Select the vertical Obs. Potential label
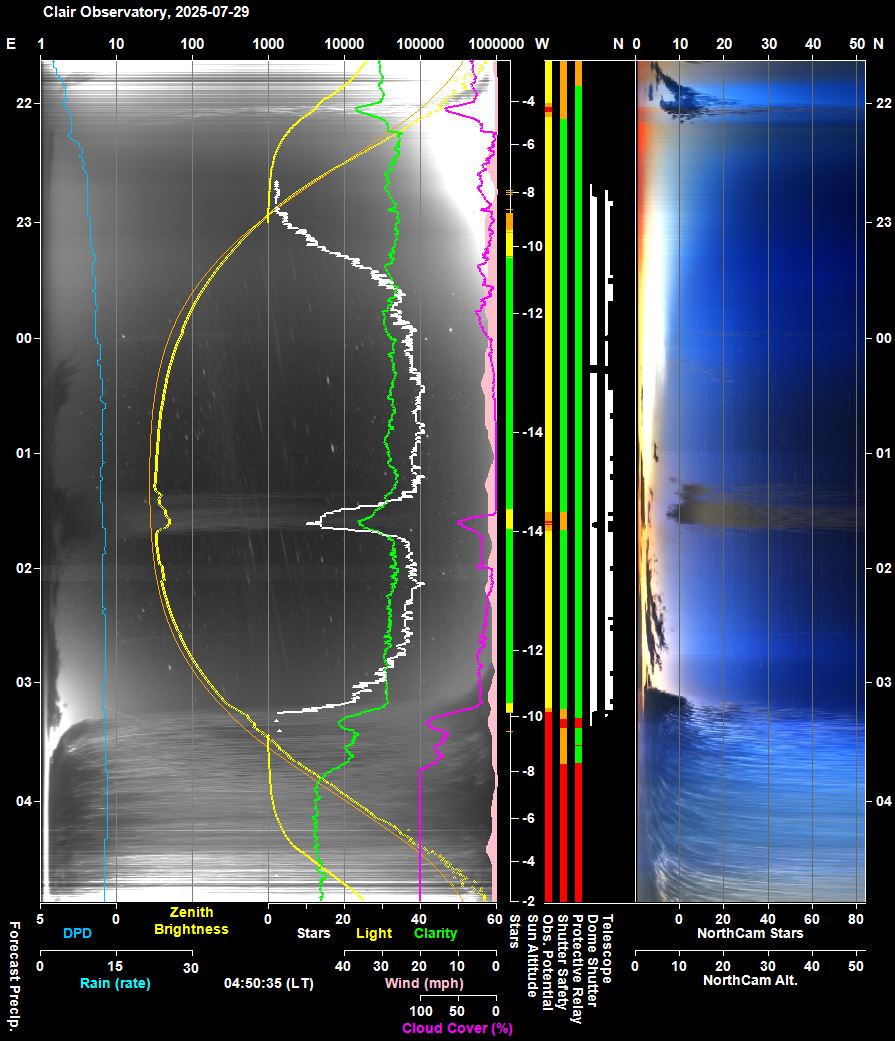The width and height of the screenshot is (895, 1041). pos(547,961)
